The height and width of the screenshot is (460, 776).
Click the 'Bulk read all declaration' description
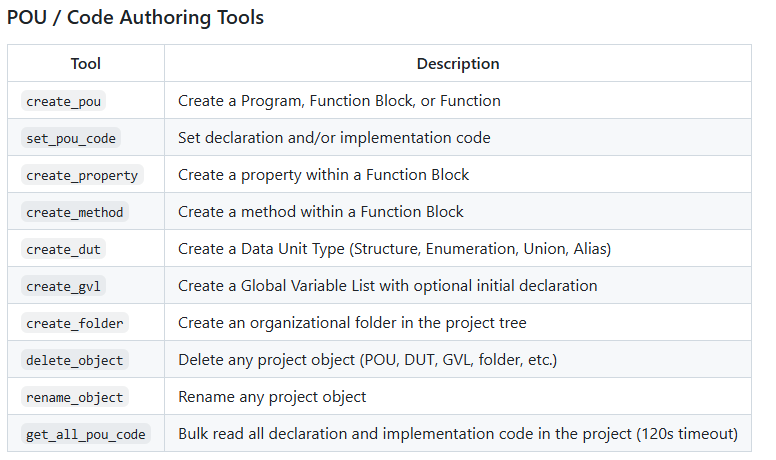pos(458,434)
